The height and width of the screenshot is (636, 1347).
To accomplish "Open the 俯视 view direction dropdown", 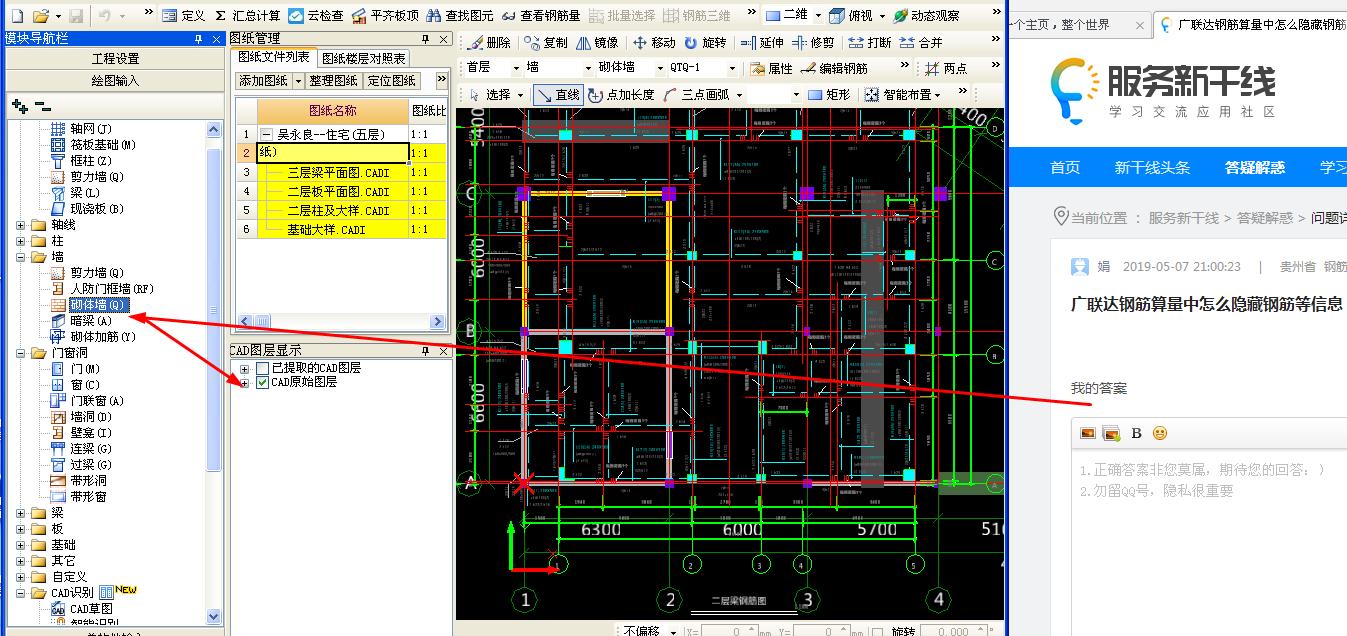I will (x=883, y=16).
